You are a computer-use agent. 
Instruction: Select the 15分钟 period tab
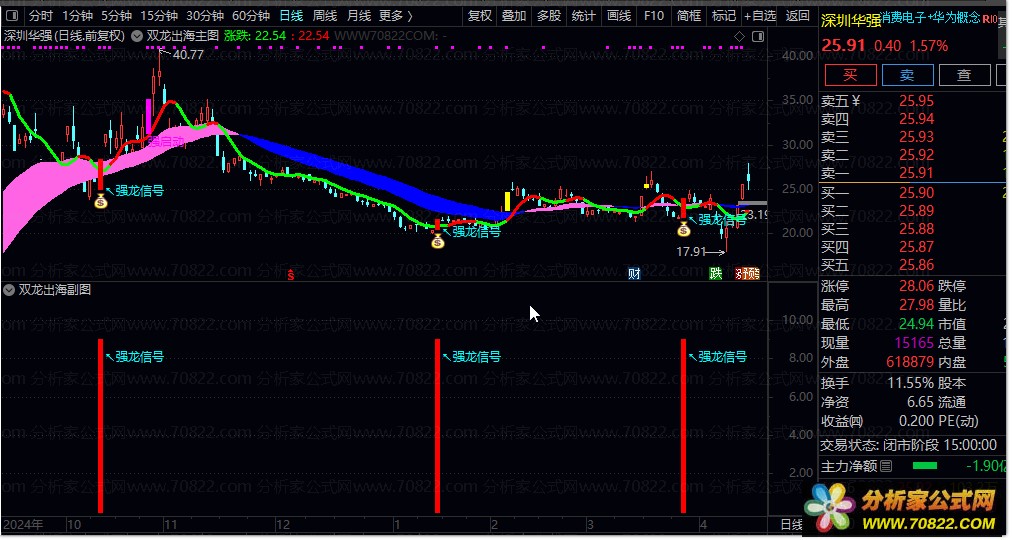tap(159, 15)
